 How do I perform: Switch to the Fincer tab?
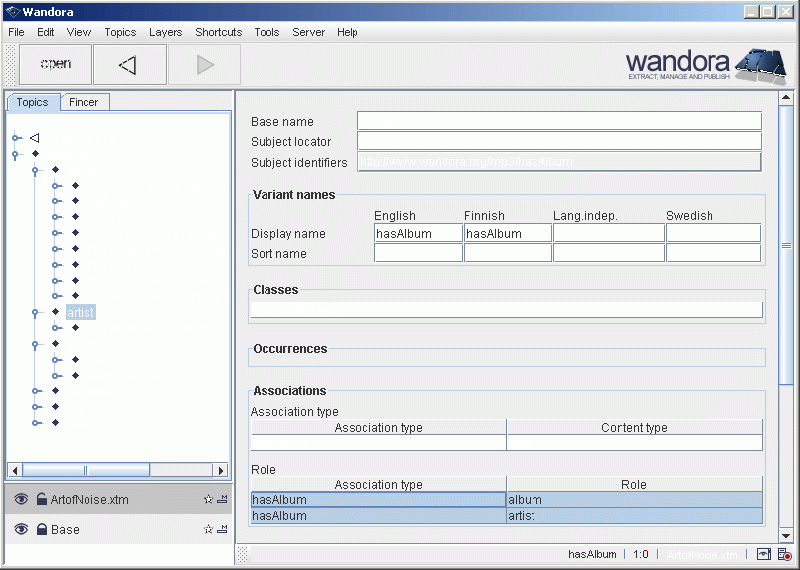tap(84, 102)
